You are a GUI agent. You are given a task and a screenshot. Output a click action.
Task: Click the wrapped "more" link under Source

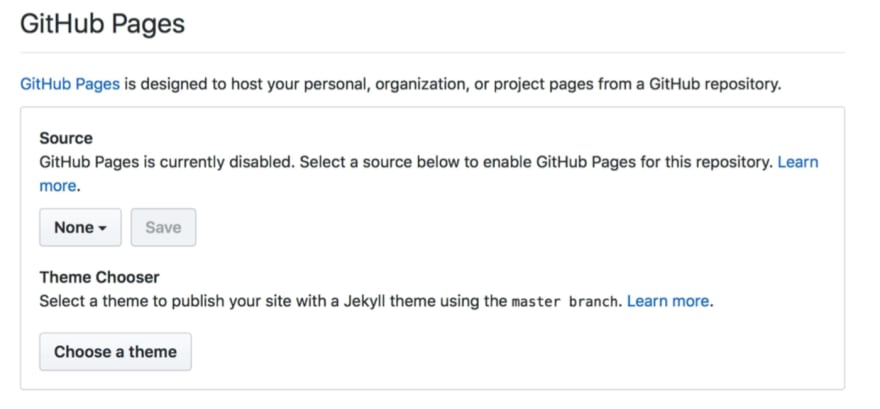tap(57, 186)
